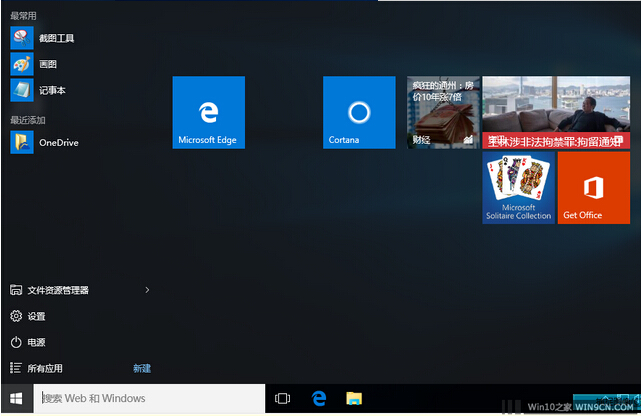Viewport: 643px width, 416px height.
Task: Open File Explorer (文件资源管理器) from Start menu
Action: click(x=58, y=290)
